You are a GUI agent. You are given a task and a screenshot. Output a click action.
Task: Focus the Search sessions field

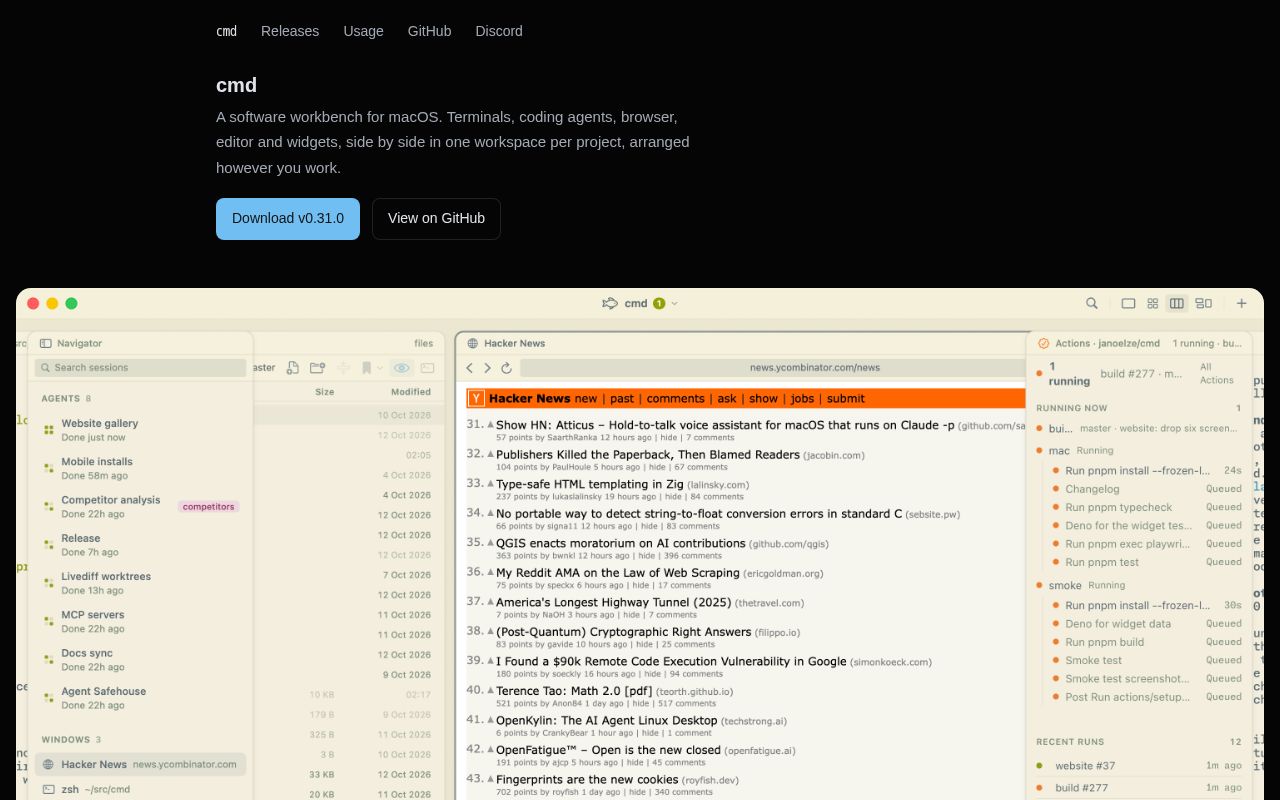[x=140, y=368]
